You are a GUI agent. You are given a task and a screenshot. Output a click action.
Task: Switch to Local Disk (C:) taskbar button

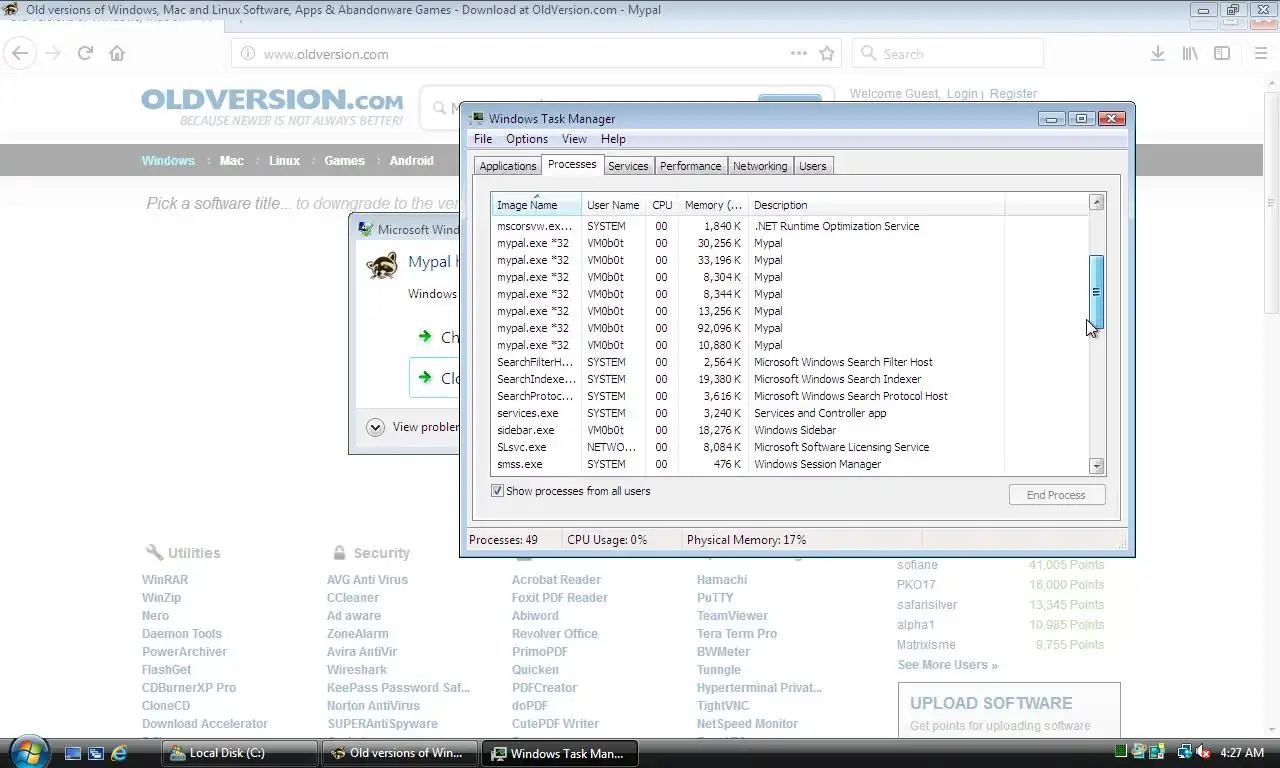tap(239, 753)
